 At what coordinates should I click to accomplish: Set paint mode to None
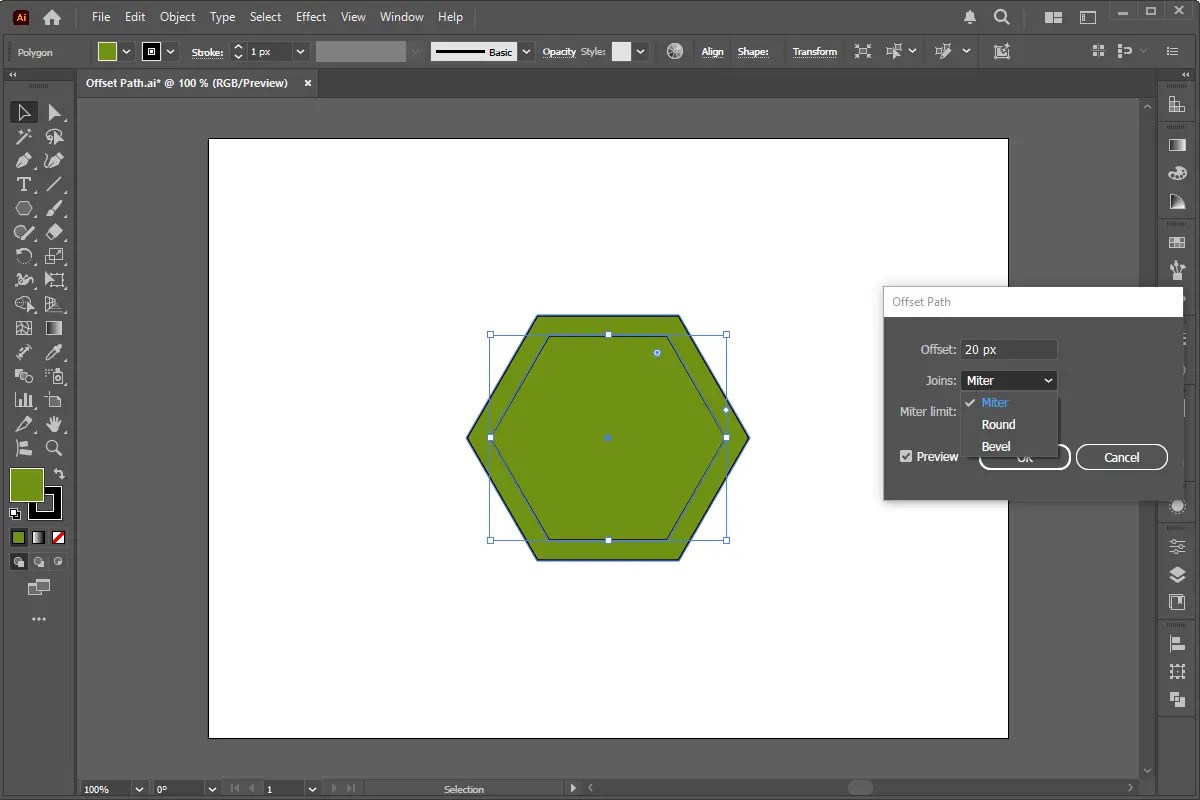[x=58, y=537]
